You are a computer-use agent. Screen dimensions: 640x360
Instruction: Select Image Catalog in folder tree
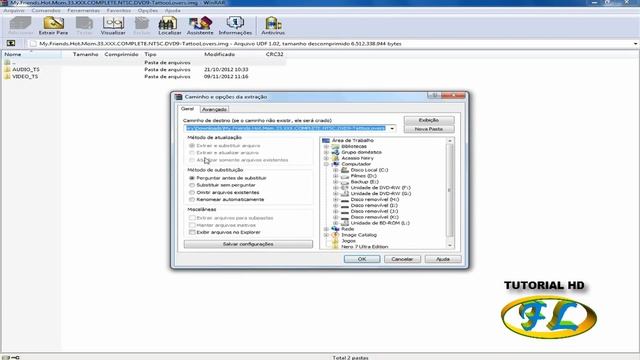[x=359, y=235]
